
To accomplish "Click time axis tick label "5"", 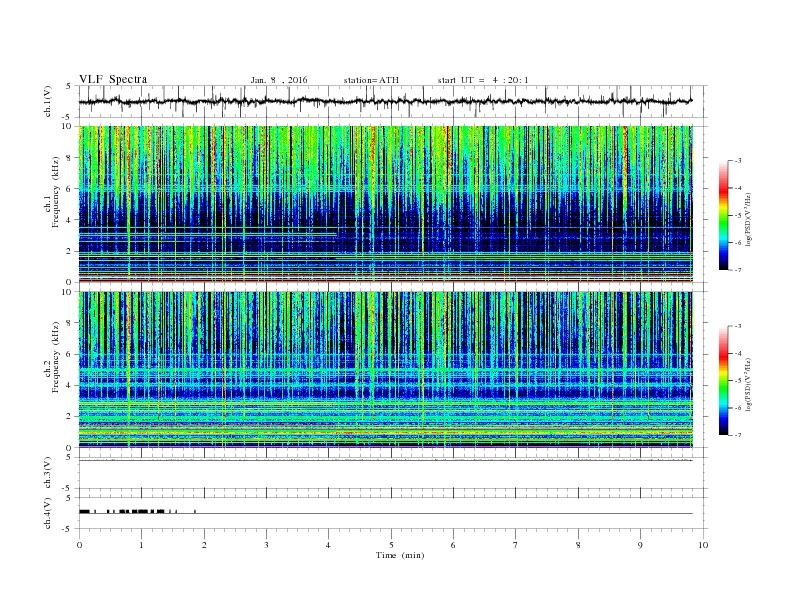I will (391, 545).
